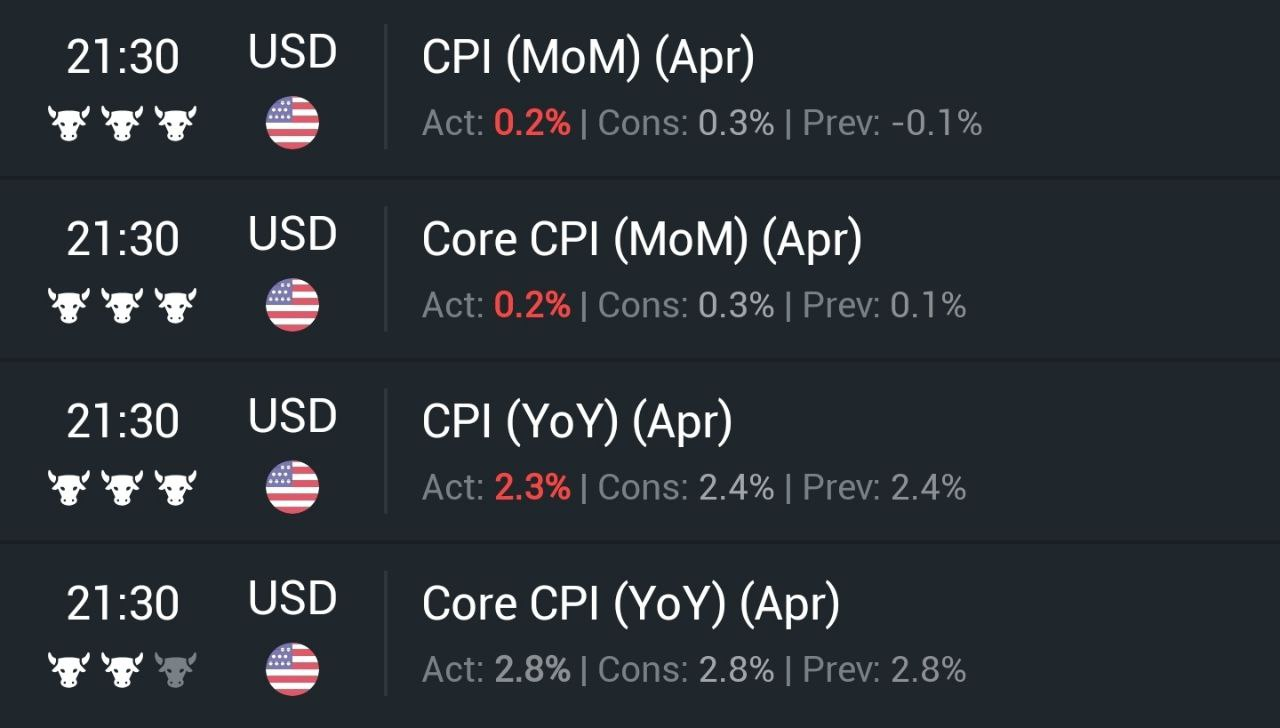
Task: Click the US flag in CPI (YoY) row
Action: pyautogui.click(x=292, y=487)
